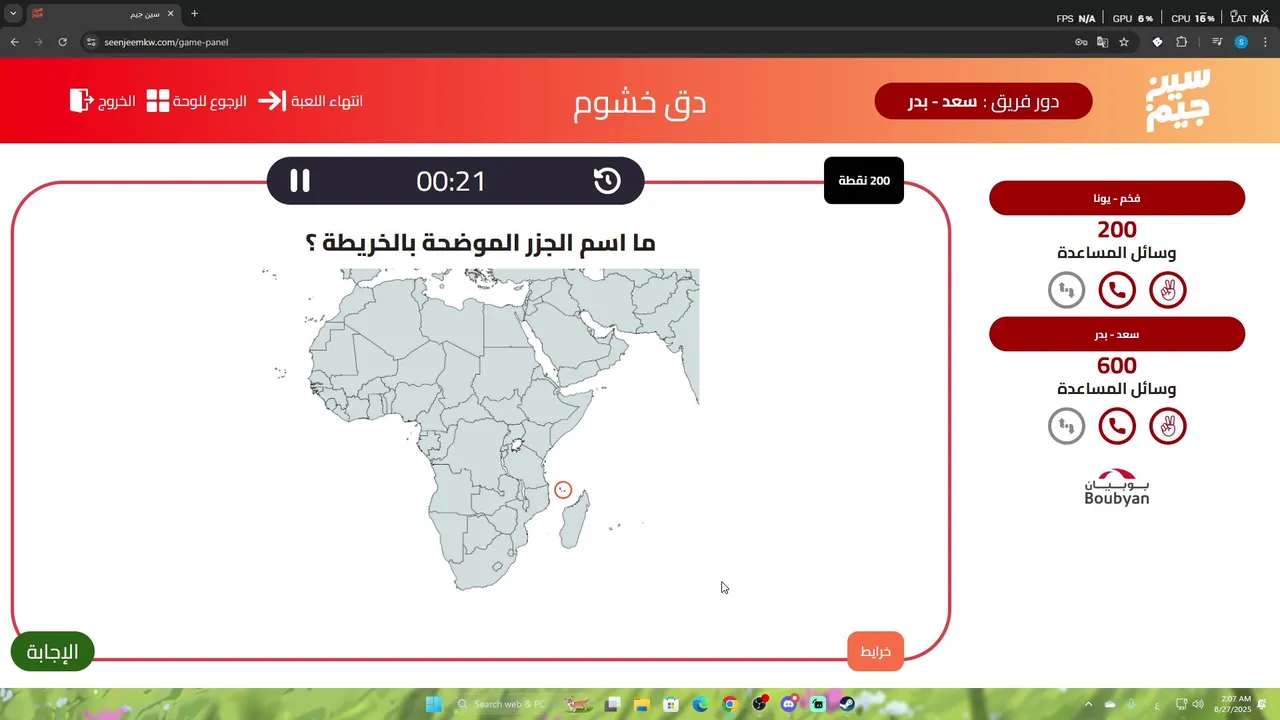Use two-finger lifeline for team فخم - يونا
Viewport: 1280px width, 720px height.
coord(1168,290)
